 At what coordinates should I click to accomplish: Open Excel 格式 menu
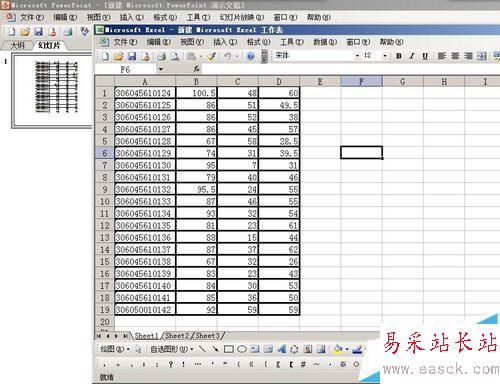tap(258, 42)
